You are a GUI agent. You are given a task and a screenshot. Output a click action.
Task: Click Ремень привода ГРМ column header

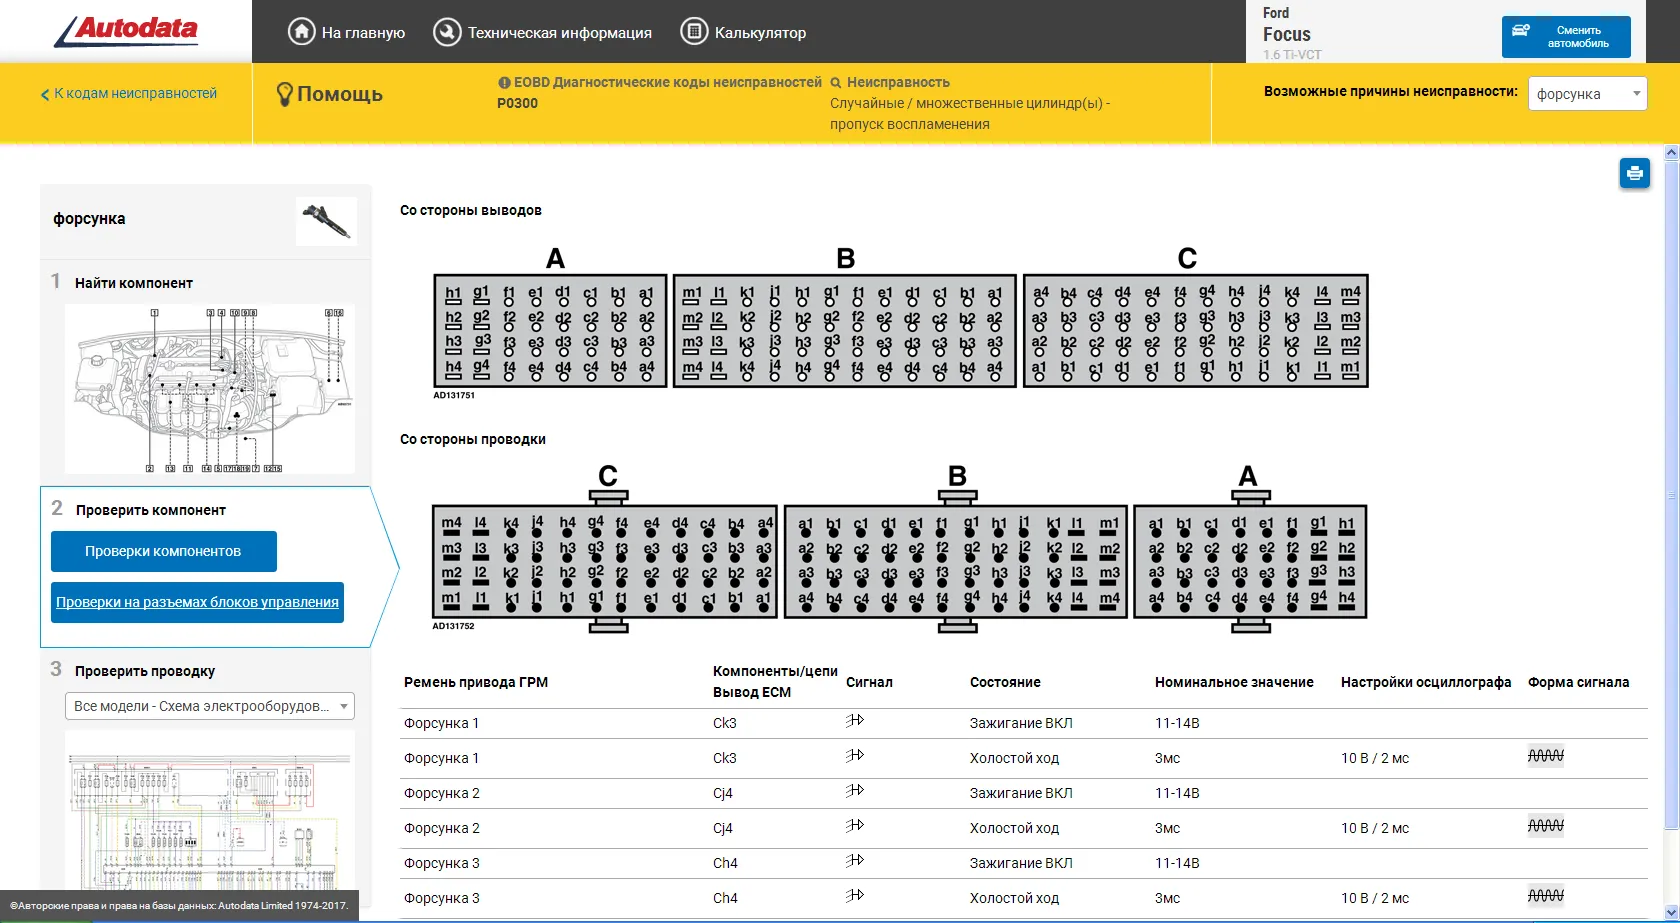click(476, 682)
